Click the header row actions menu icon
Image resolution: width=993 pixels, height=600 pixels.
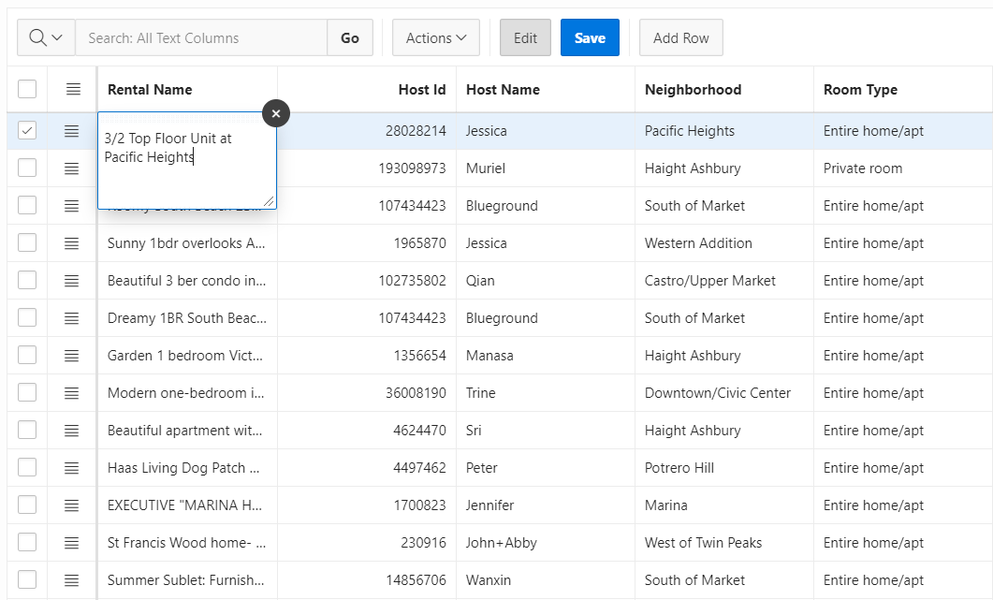pyautogui.click(x=73, y=90)
